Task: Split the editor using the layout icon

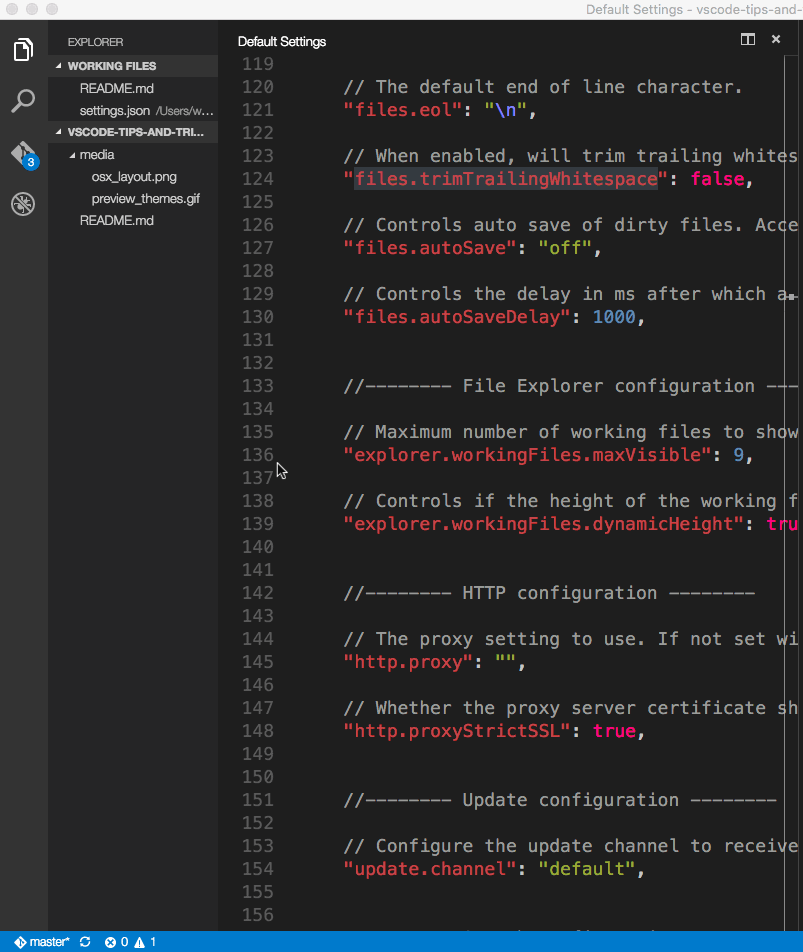Action: coord(748,39)
